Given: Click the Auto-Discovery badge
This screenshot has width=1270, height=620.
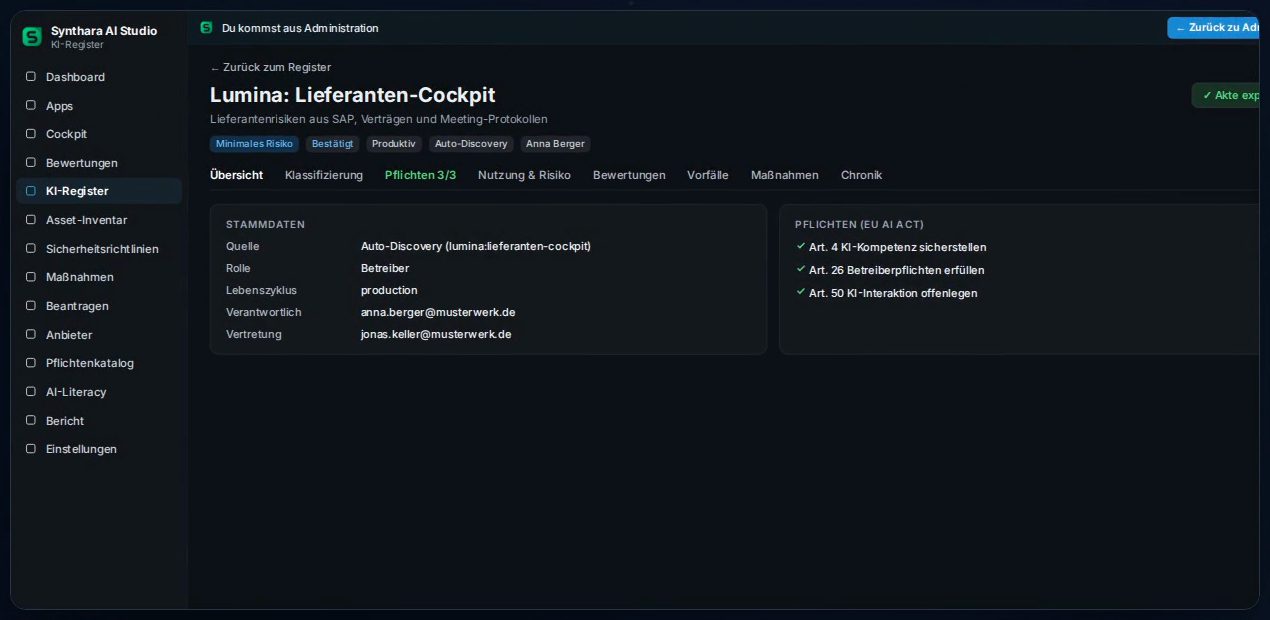Looking at the screenshot, I should point(471,144).
